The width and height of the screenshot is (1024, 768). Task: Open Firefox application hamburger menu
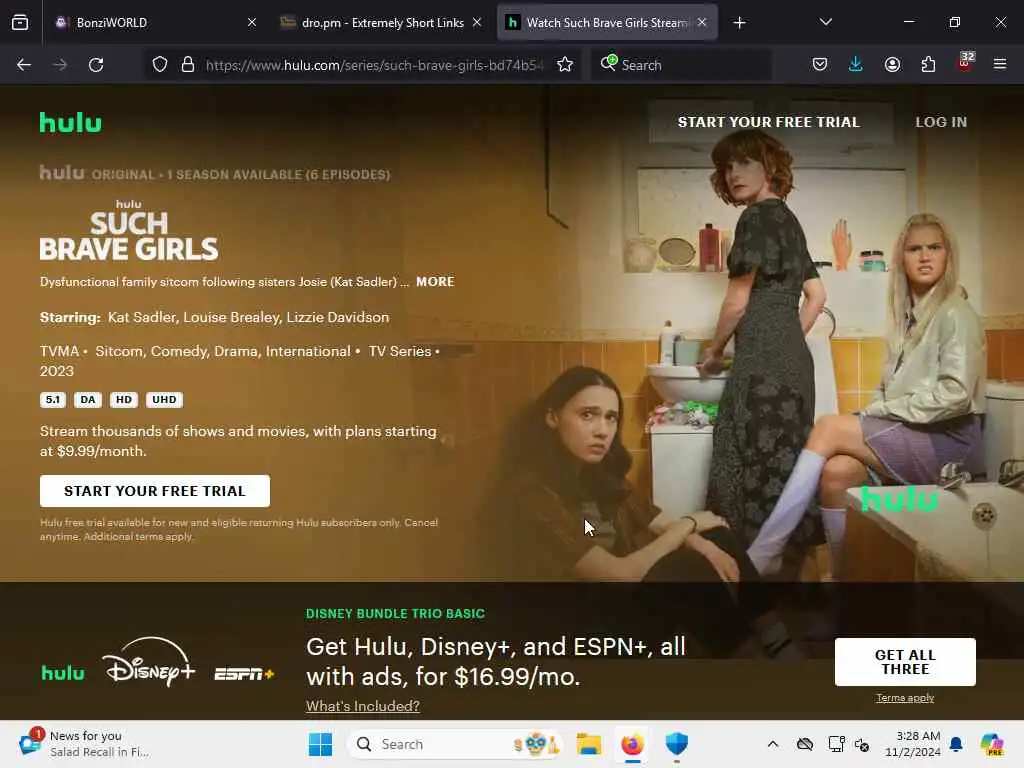[1000, 64]
